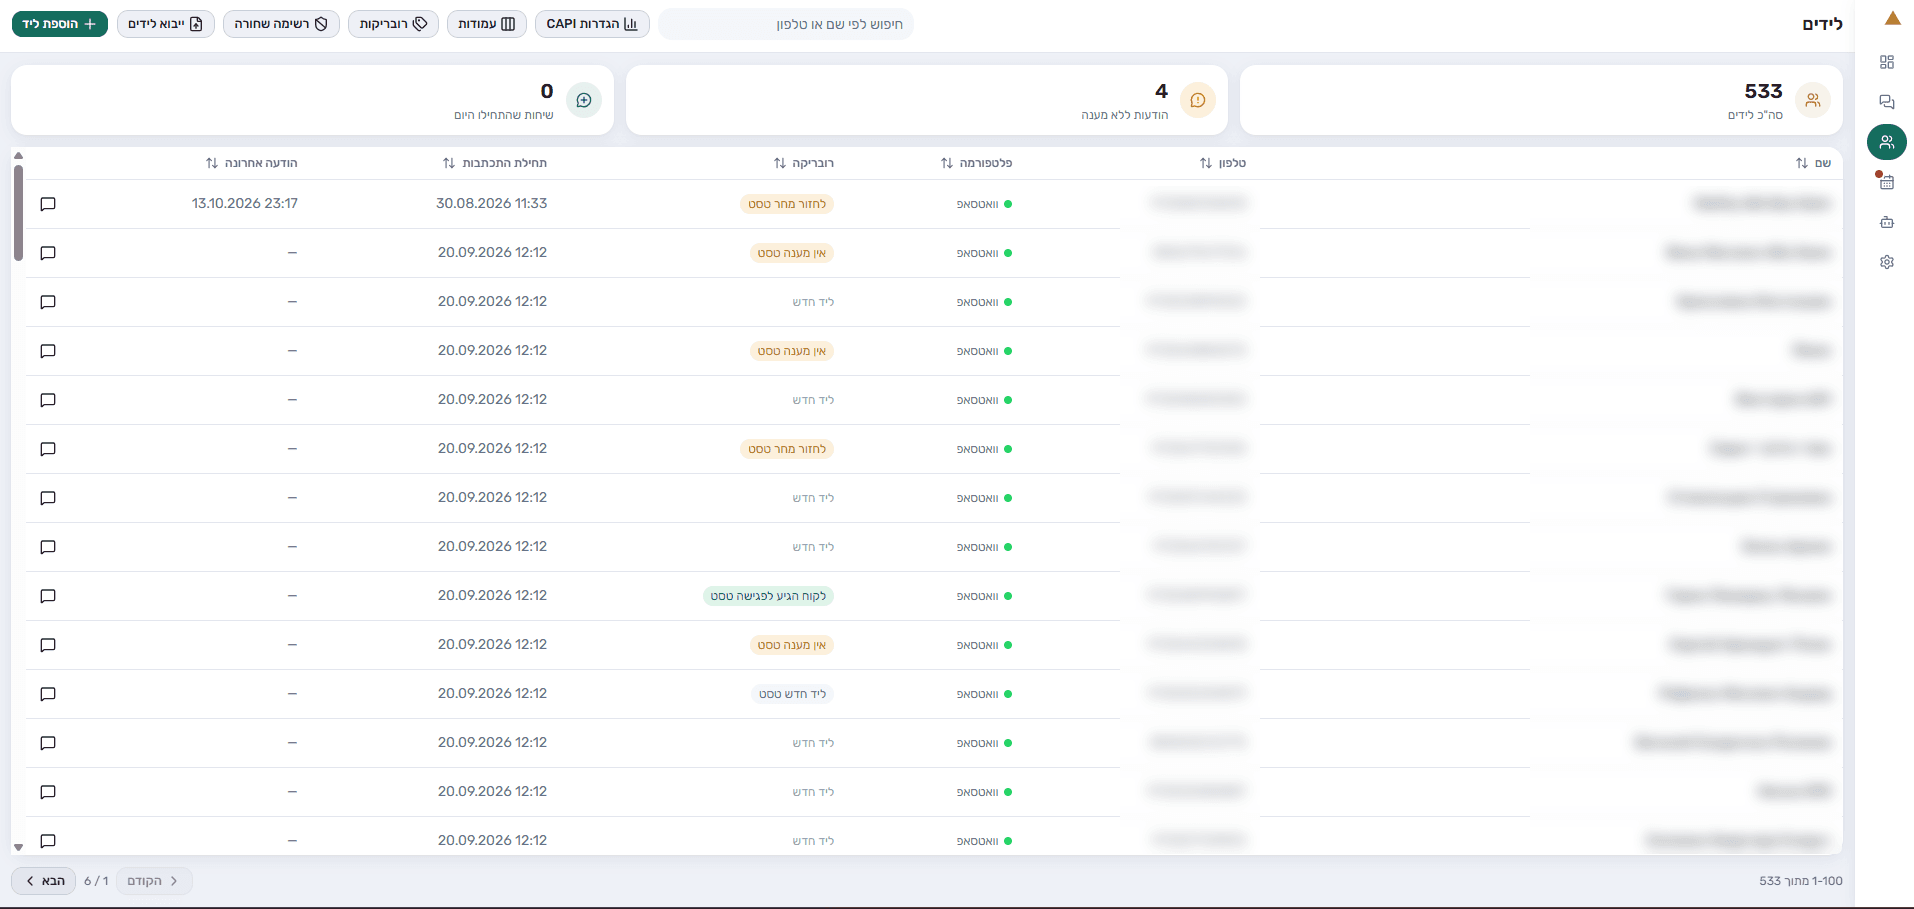
Task: Open the רשימה שחורה blacklist
Action: pos(281,24)
